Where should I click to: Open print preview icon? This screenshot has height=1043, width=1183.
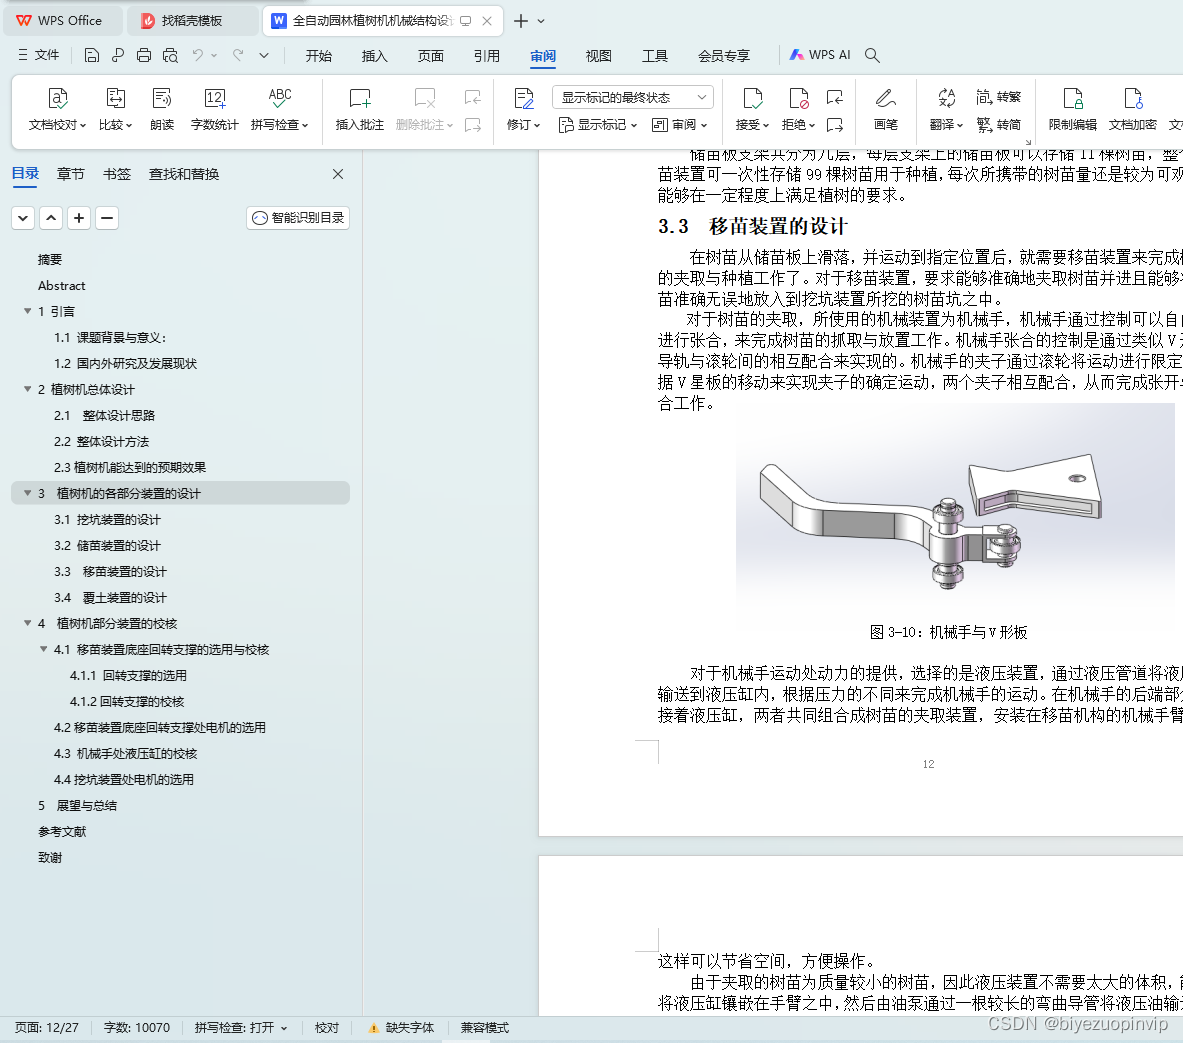[171, 55]
